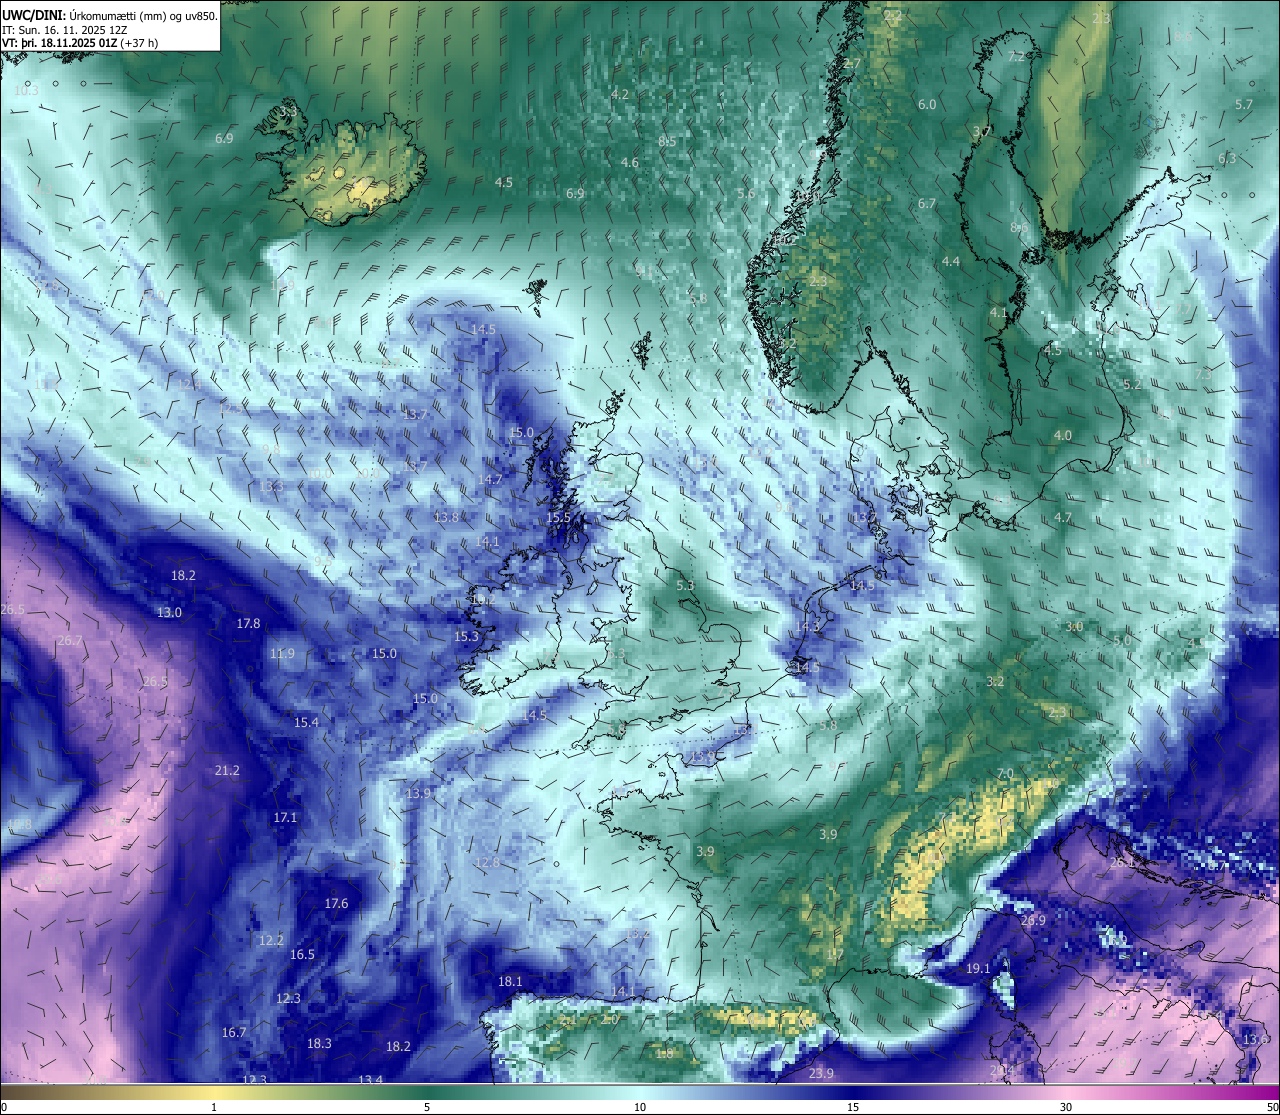Click the 3.0 map value

tap(1074, 626)
